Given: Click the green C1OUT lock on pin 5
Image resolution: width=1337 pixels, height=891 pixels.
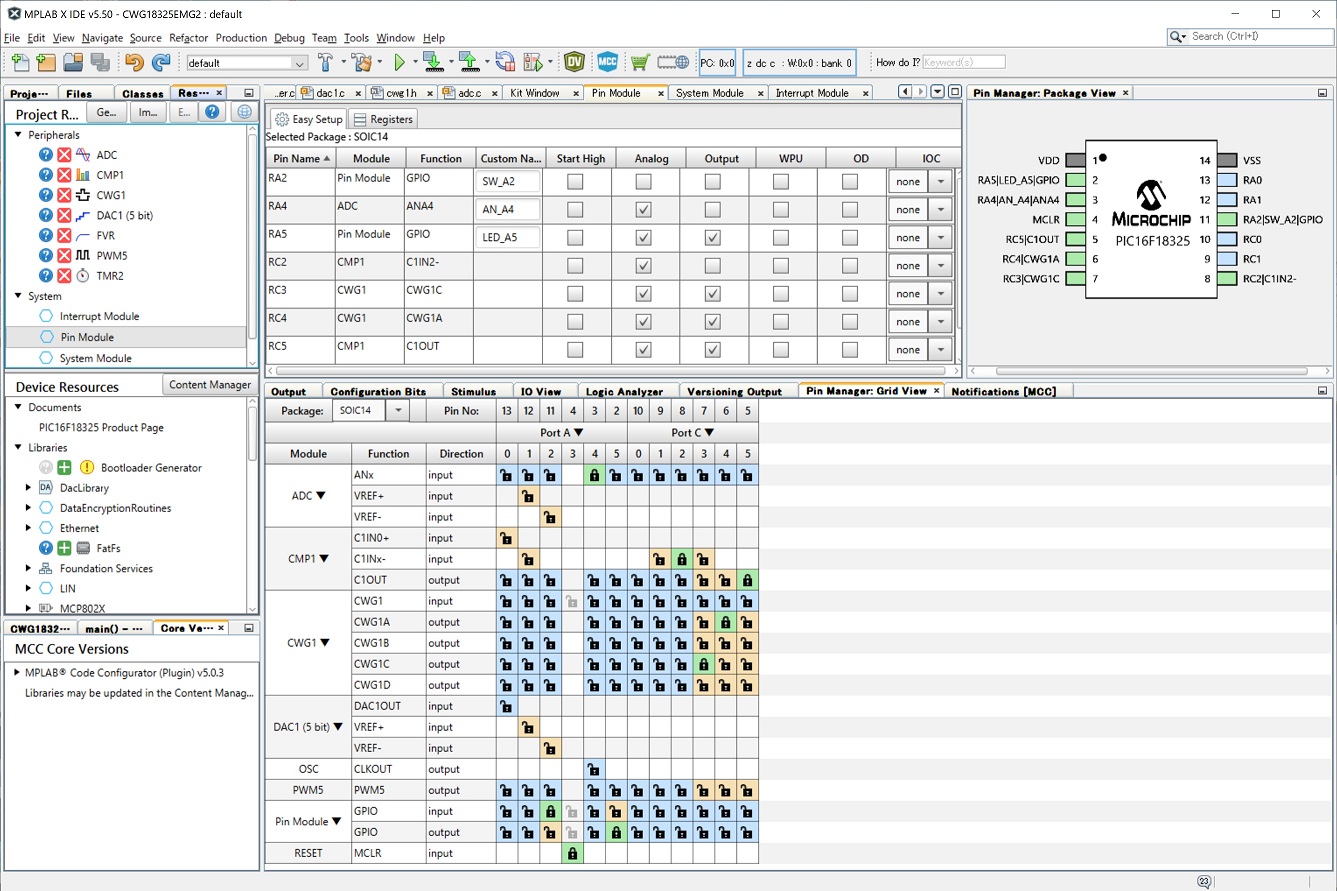Looking at the screenshot, I should [x=747, y=580].
